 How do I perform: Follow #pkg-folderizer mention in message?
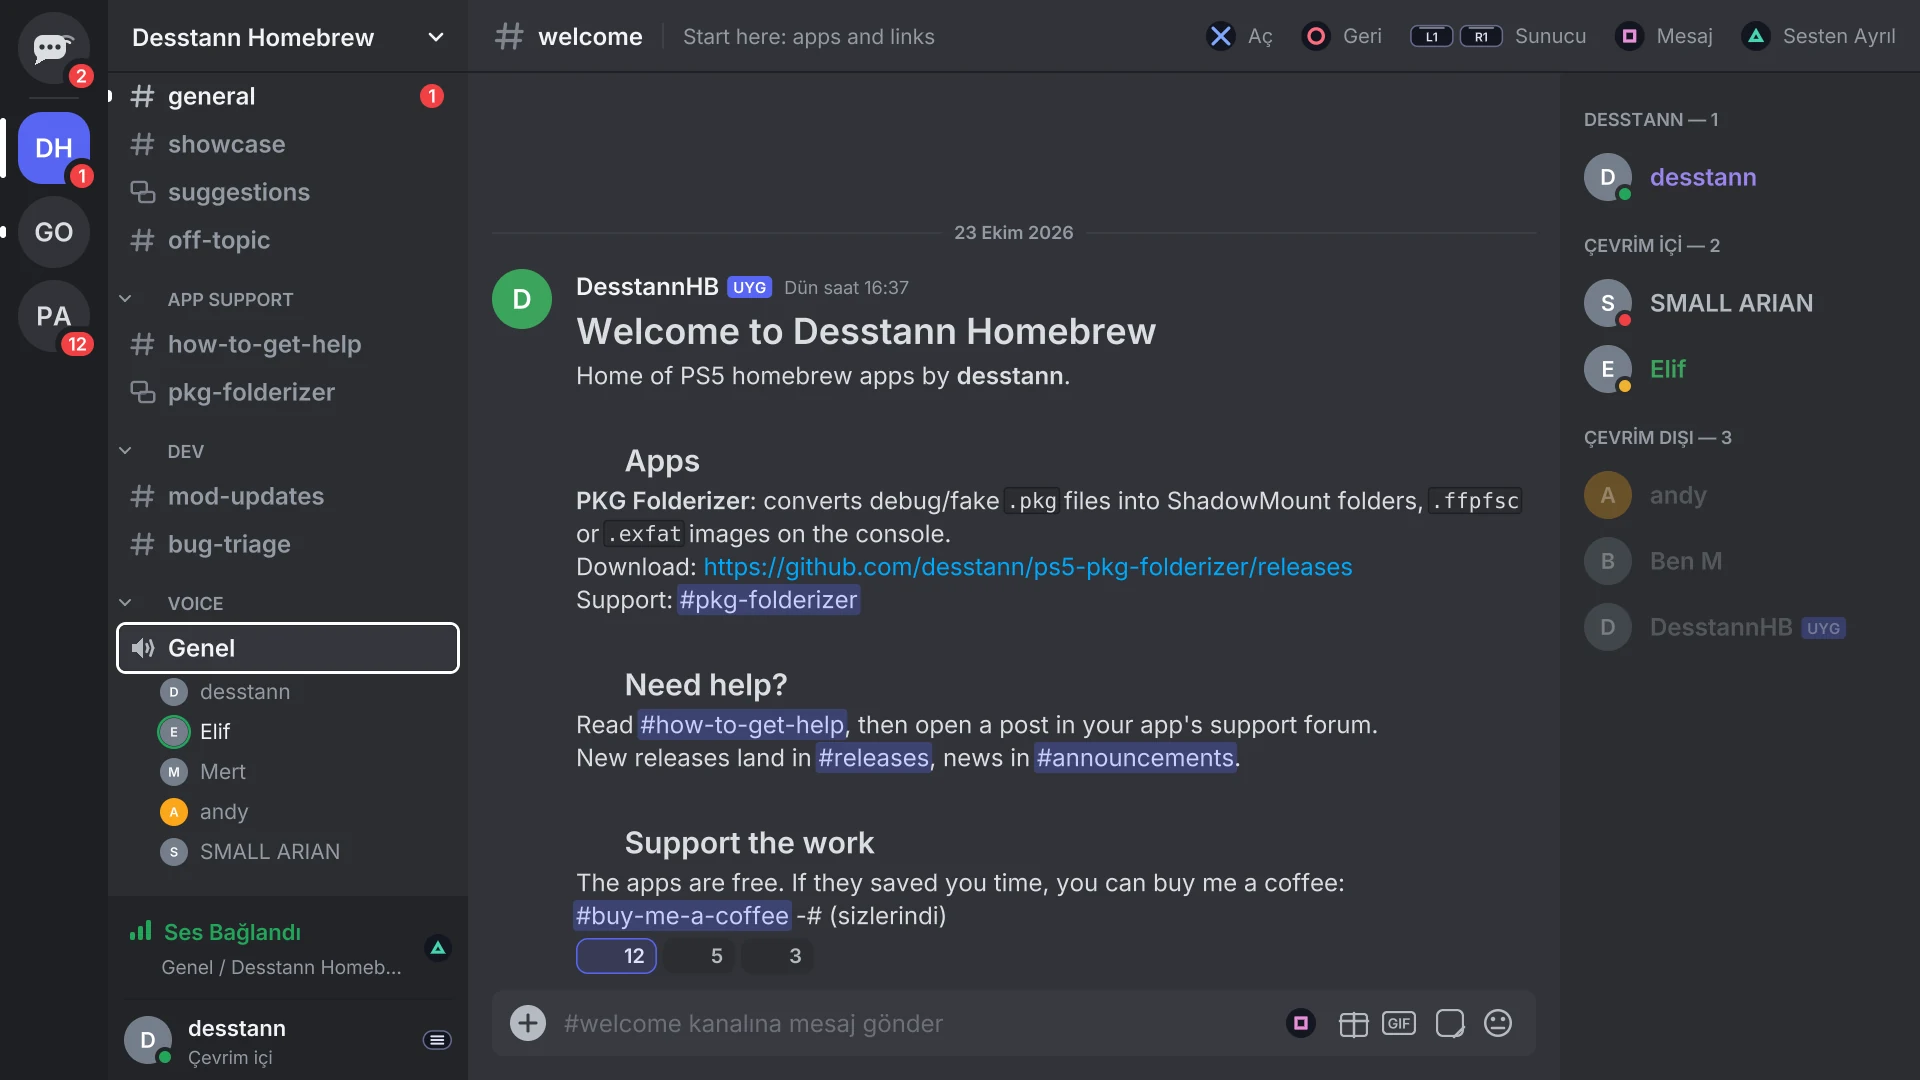click(x=768, y=600)
